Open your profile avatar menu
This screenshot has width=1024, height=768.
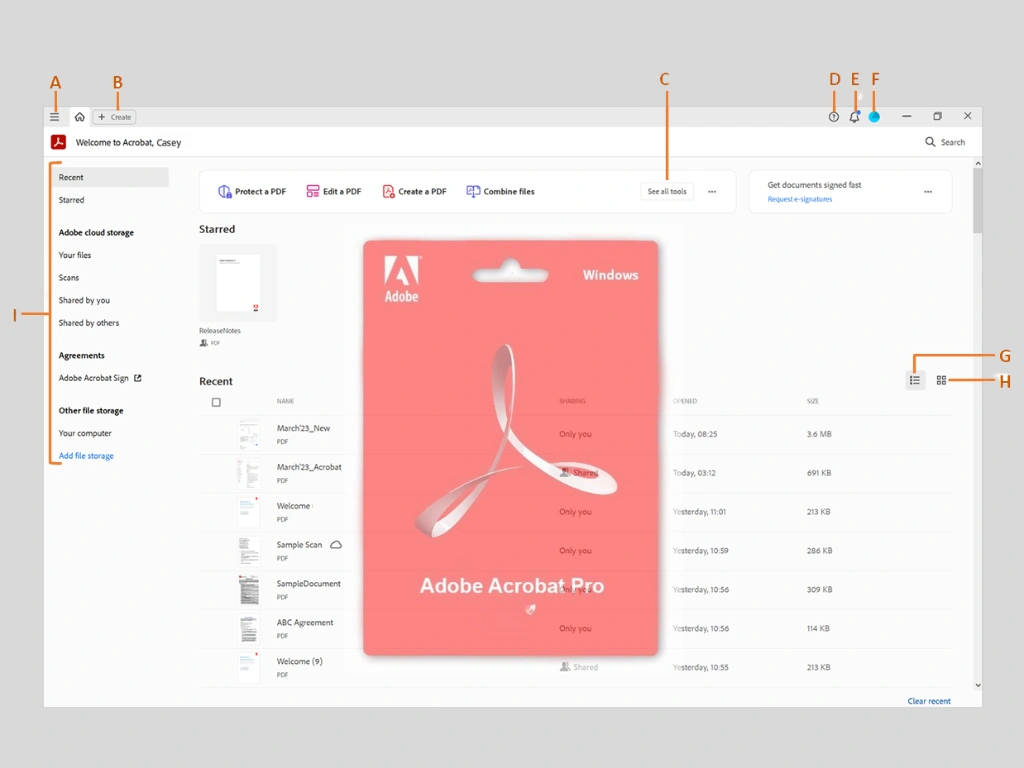click(874, 116)
